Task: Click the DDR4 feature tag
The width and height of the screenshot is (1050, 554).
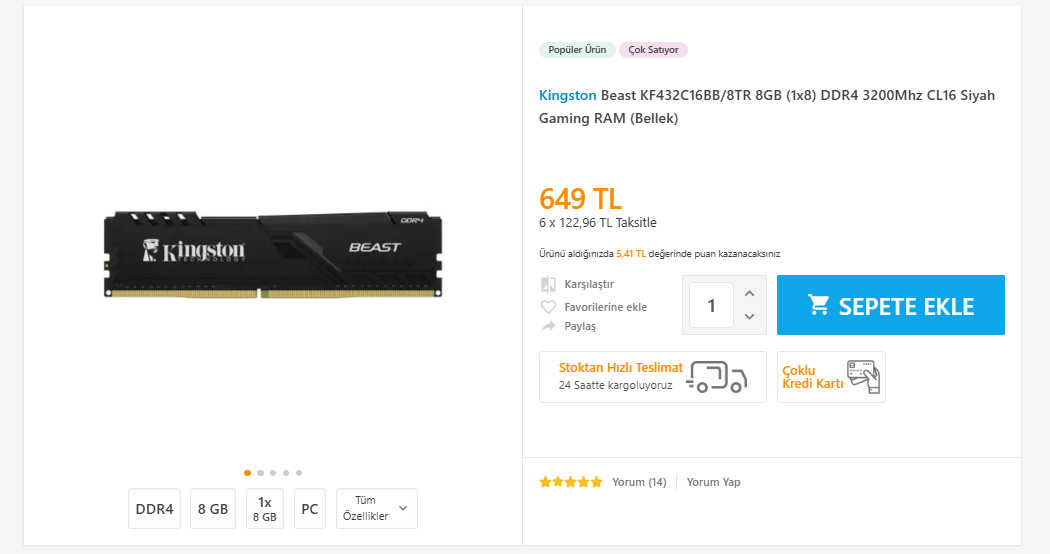Action: pos(155,509)
